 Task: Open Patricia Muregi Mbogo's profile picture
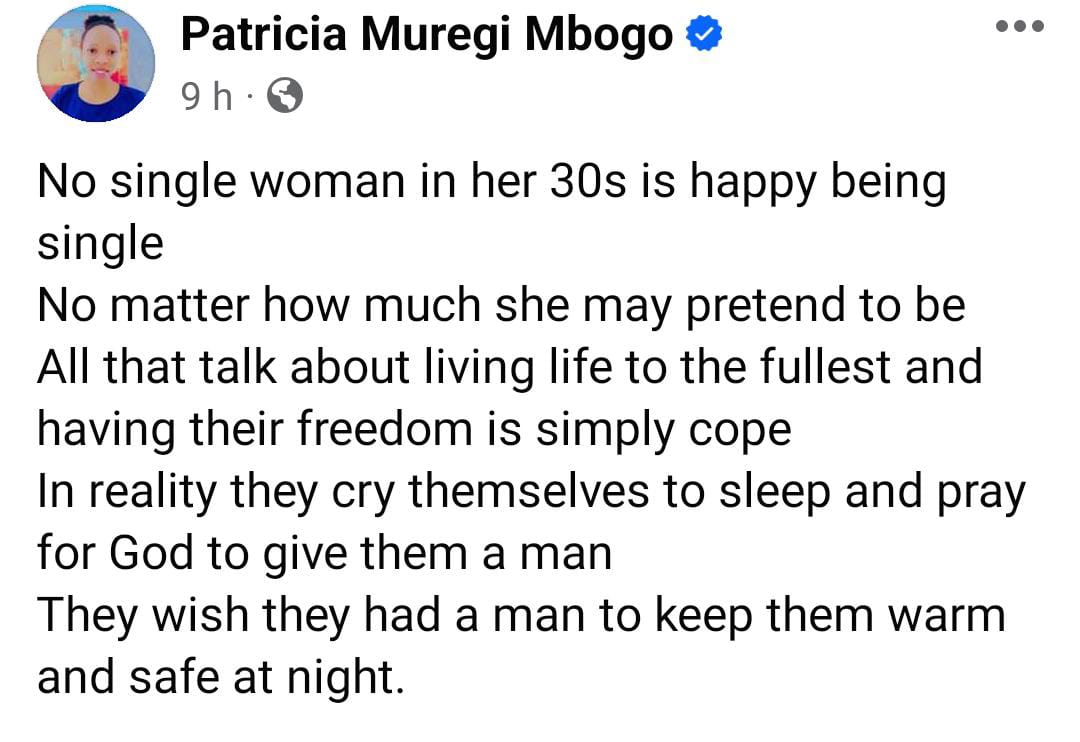[x=96, y=63]
